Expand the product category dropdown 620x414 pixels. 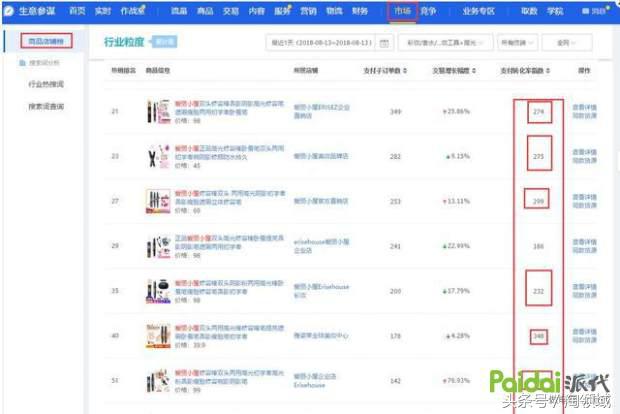click(x=445, y=43)
